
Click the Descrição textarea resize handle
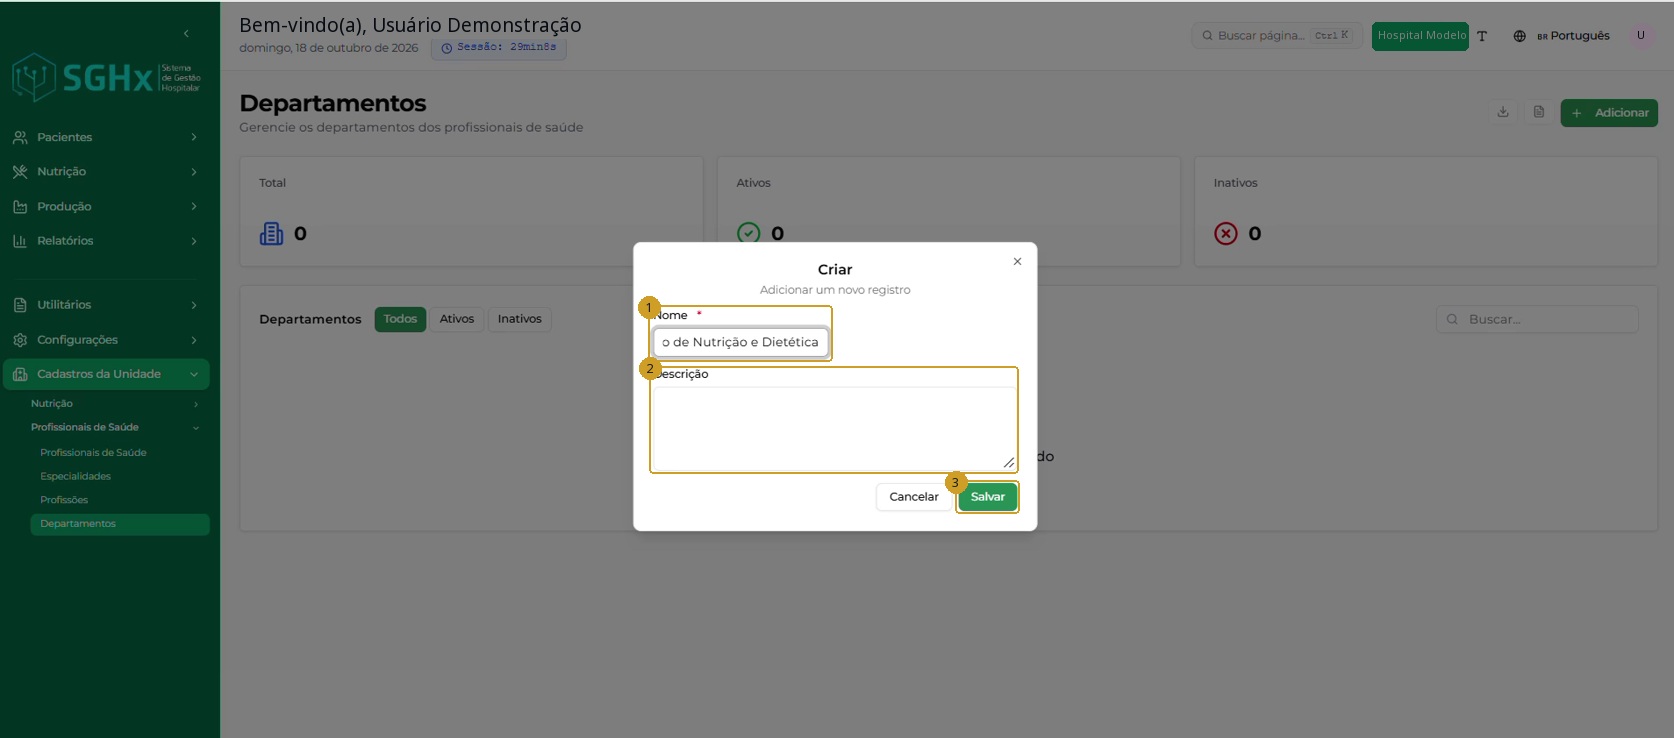[x=1008, y=463]
